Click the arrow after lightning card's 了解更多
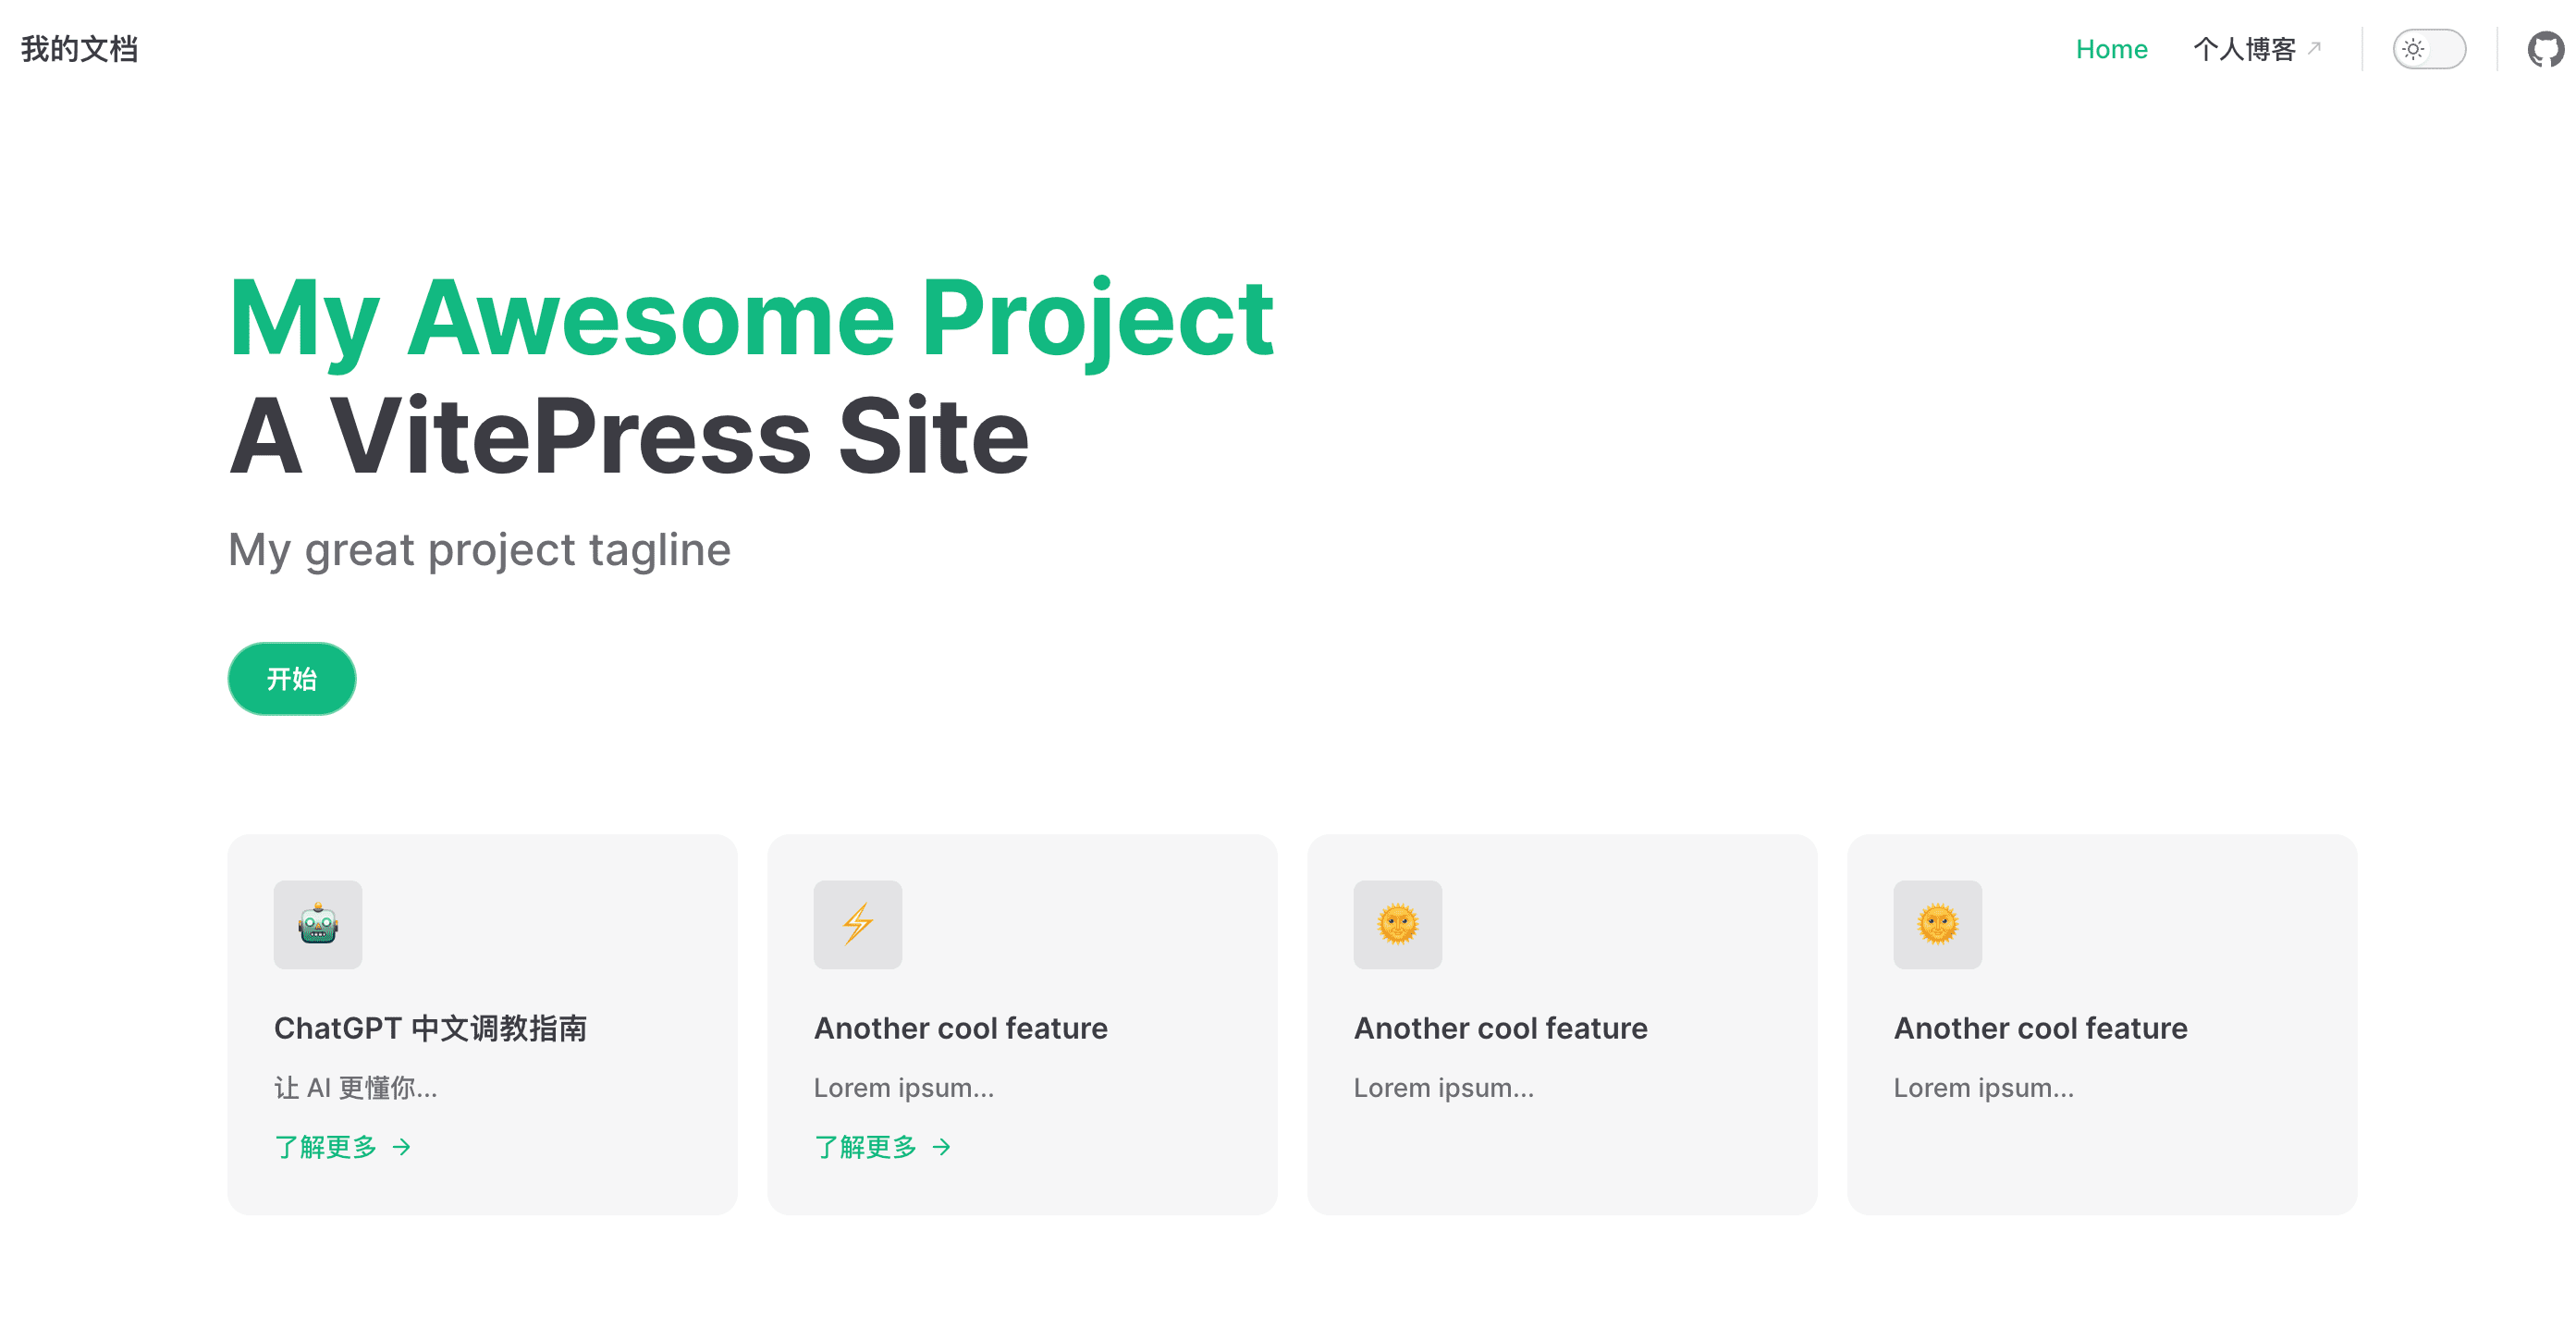This screenshot has height=1330, width=2576. coord(941,1147)
